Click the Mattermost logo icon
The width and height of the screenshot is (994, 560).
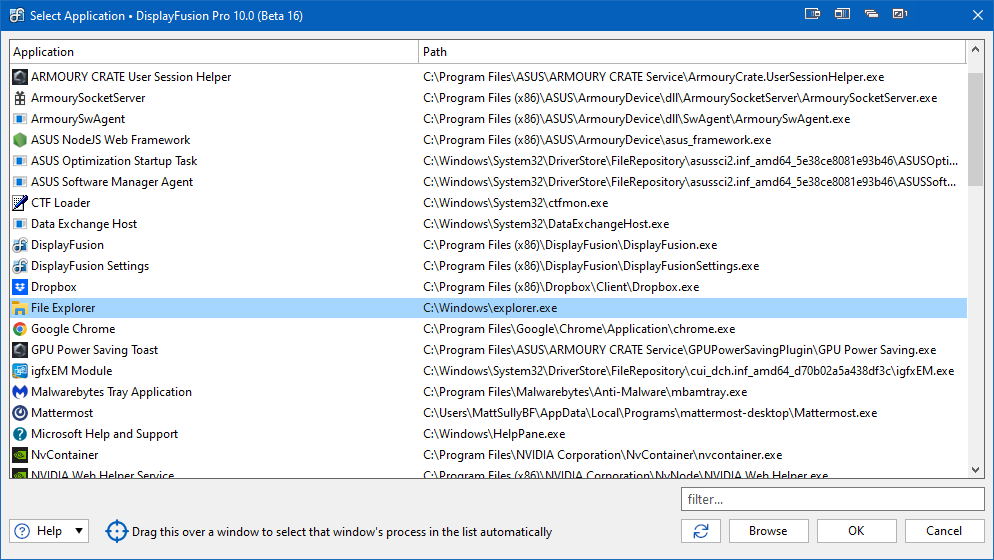tap(20, 413)
